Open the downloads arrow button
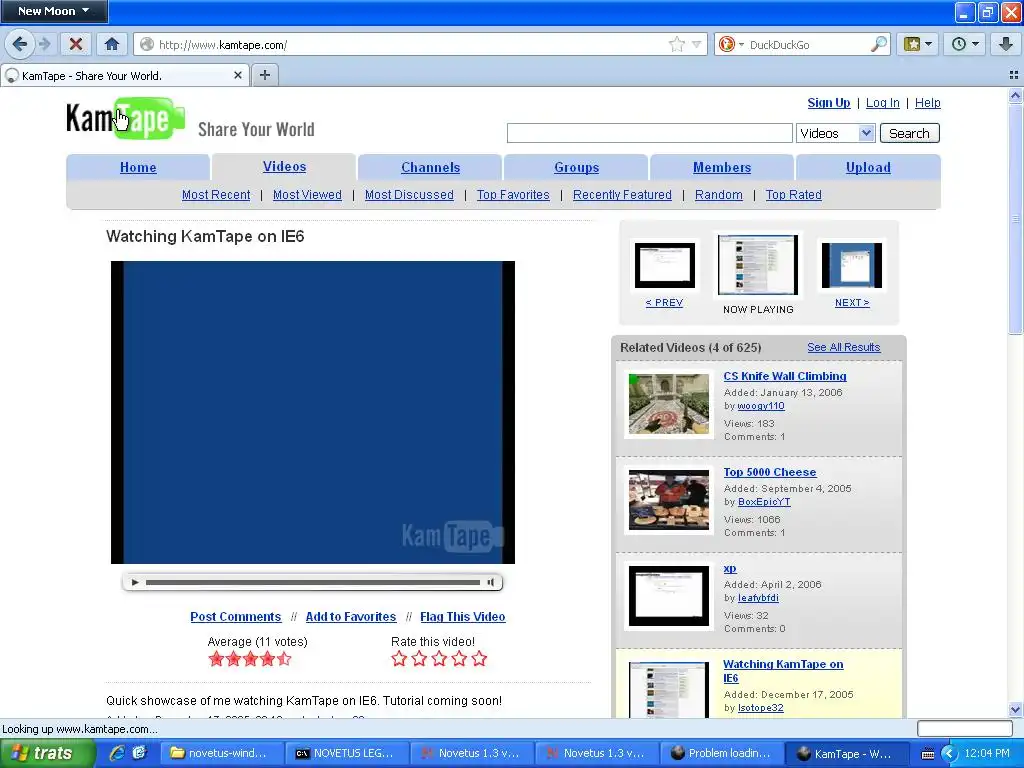Screen dimensions: 1024x768 1006,44
